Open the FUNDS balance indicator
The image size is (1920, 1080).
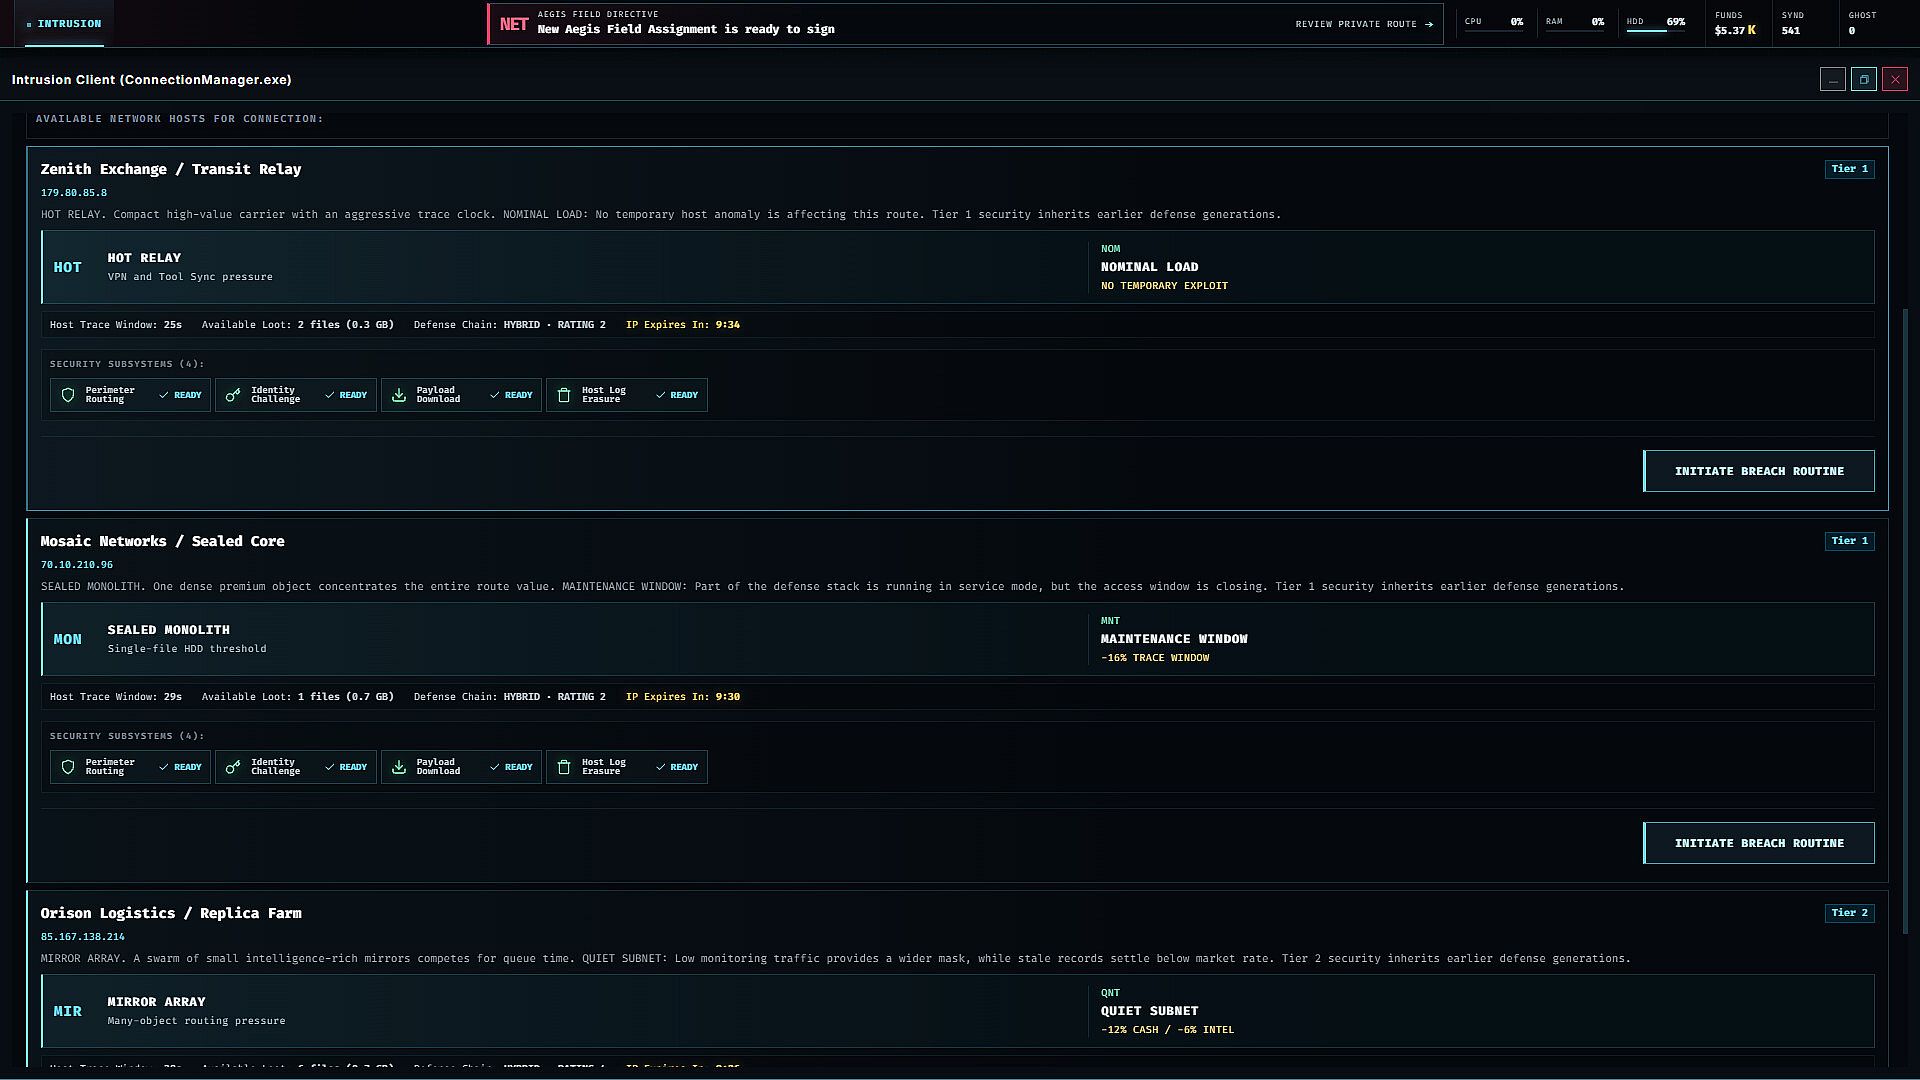1735,24
